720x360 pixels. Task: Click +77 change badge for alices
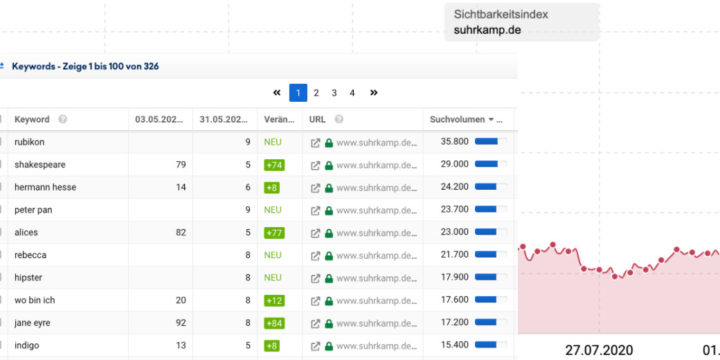[274, 233]
